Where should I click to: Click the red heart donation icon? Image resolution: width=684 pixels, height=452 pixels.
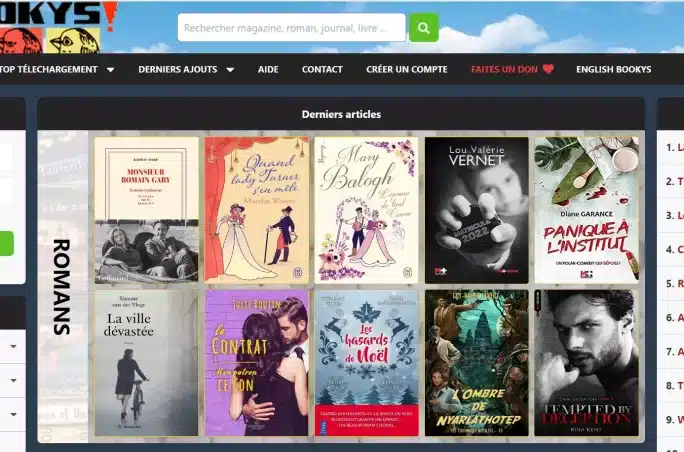[x=548, y=69]
